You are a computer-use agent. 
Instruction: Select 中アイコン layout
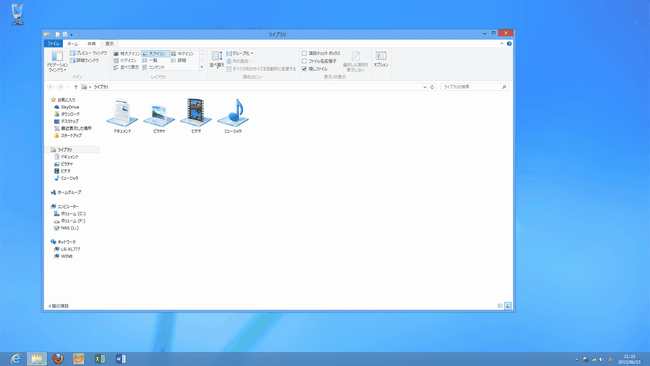(183, 54)
